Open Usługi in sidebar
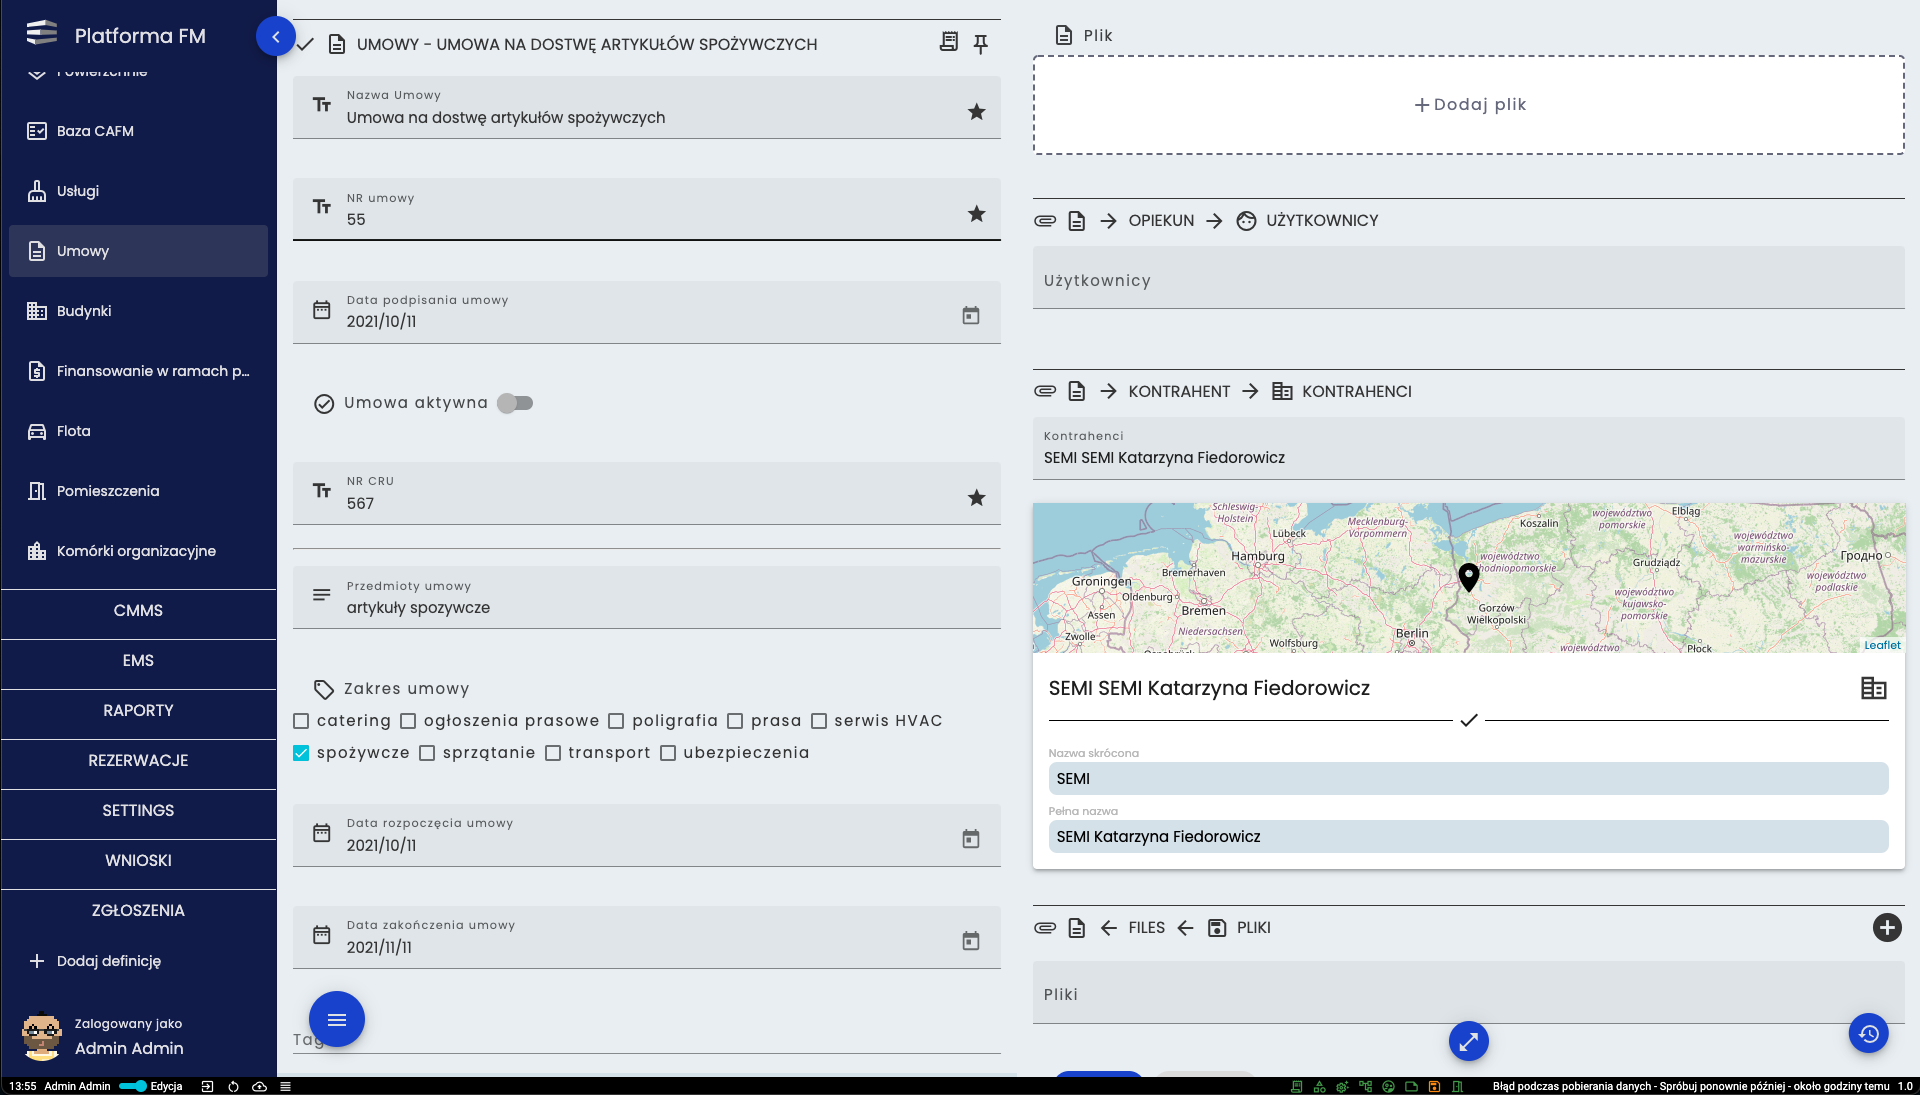 [x=138, y=191]
